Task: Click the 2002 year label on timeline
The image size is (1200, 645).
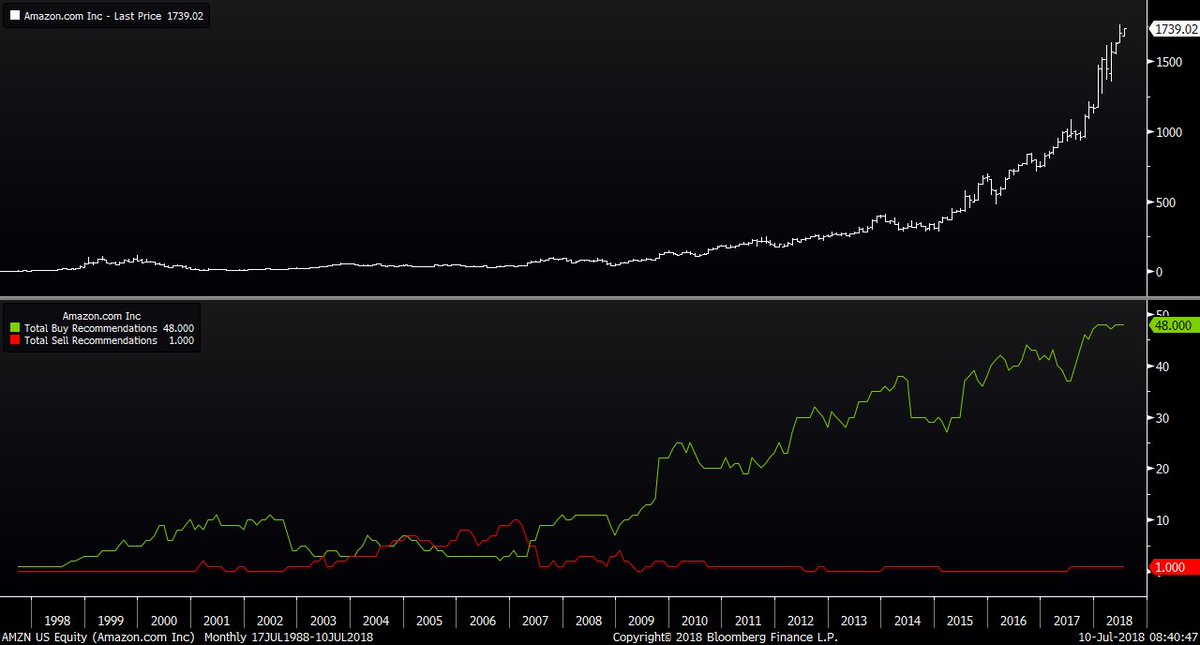Action: 270,620
